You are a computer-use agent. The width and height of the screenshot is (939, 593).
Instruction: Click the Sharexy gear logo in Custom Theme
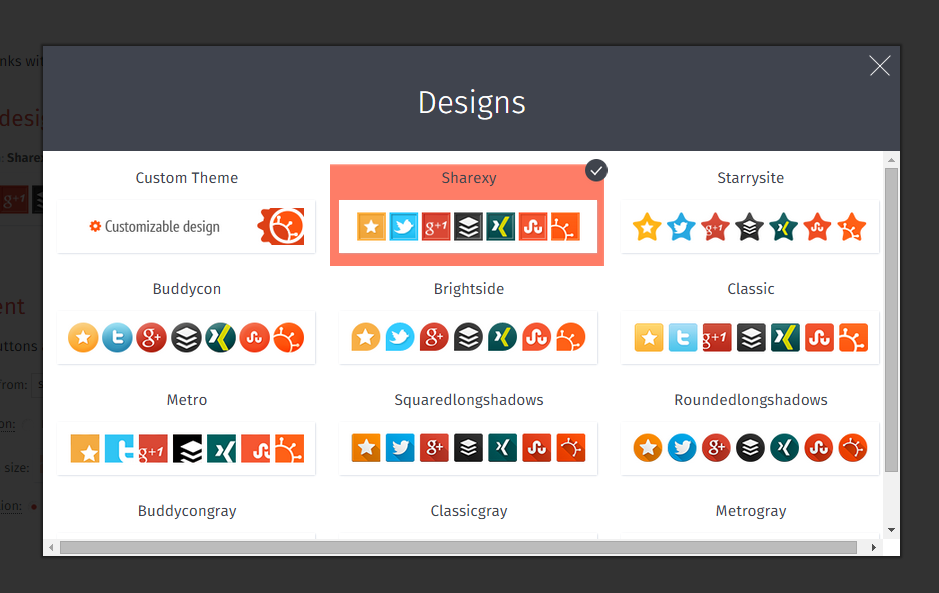(281, 226)
